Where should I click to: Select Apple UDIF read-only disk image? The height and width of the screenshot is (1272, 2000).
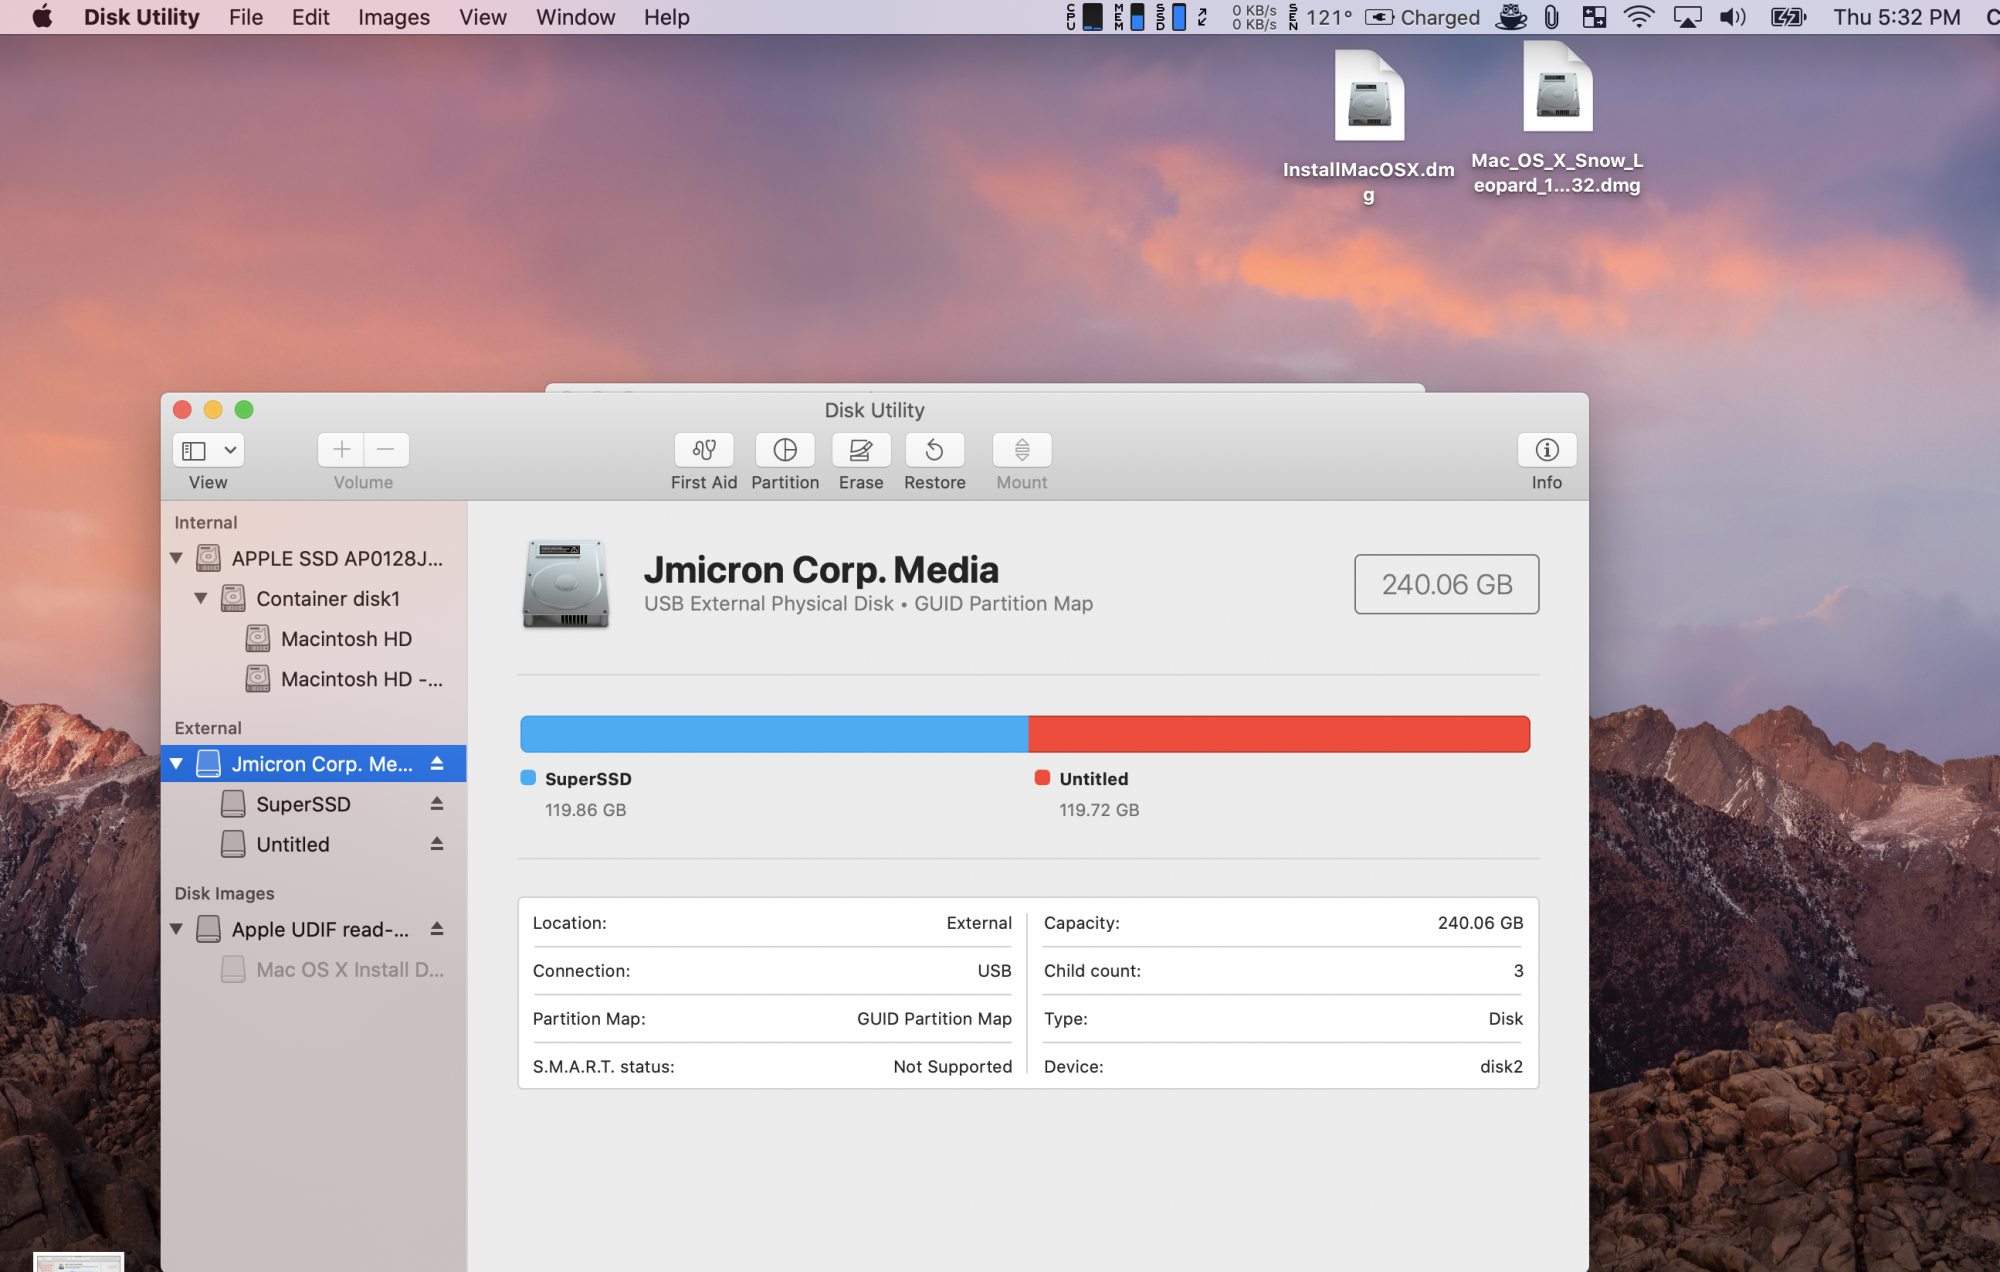click(x=314, y=929)
